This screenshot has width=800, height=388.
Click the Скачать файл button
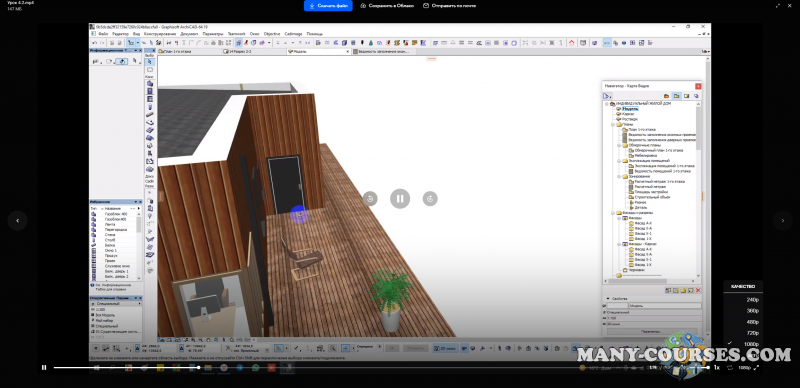click(328, 6)
